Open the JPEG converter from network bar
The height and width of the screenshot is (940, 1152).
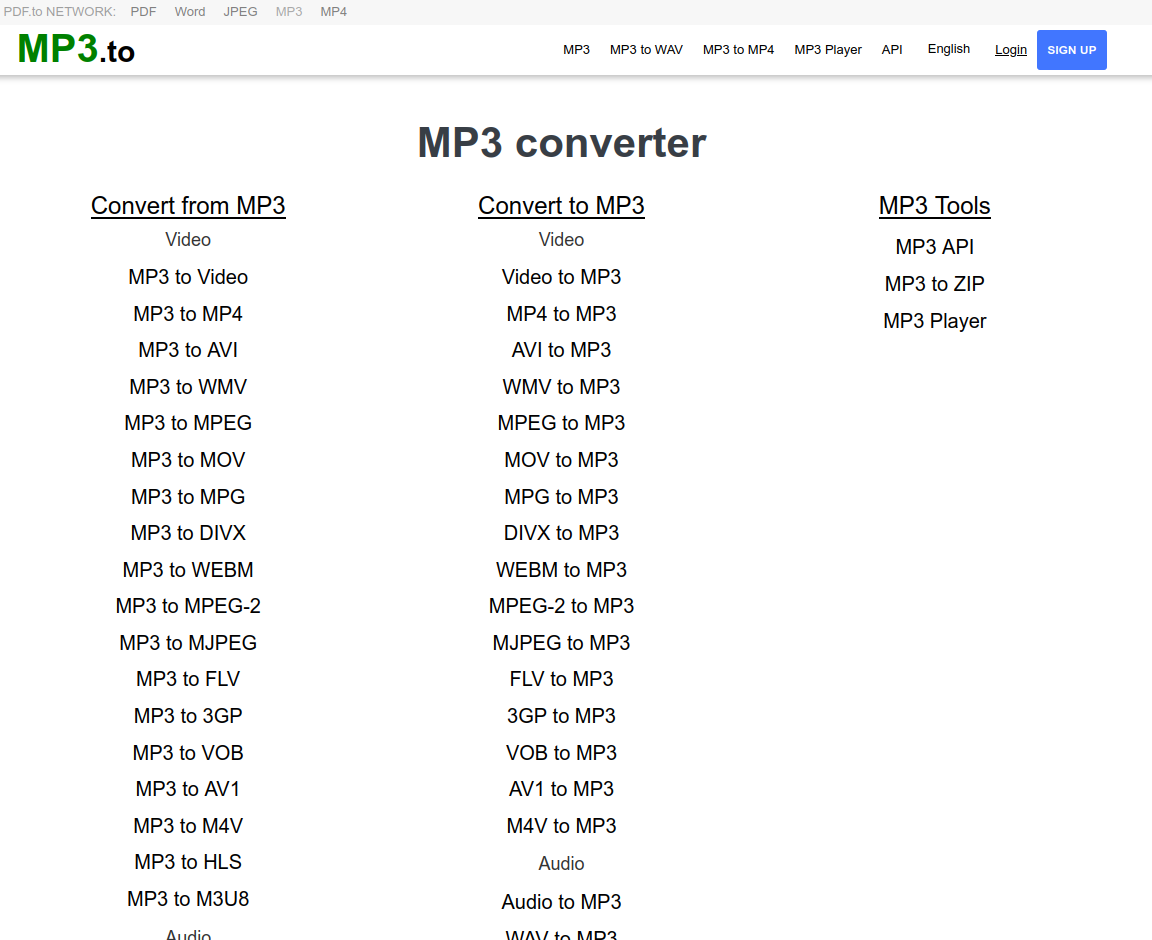coord(240,12)
